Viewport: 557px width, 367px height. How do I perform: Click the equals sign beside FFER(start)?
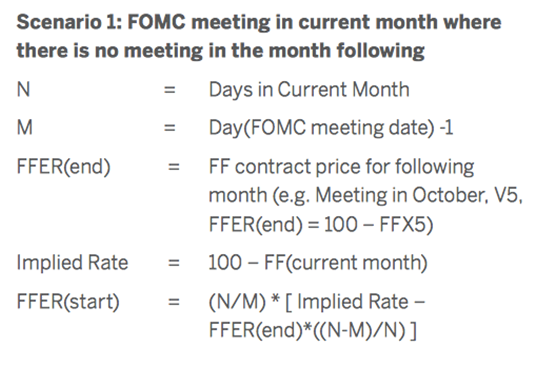[x=174, y=302]
